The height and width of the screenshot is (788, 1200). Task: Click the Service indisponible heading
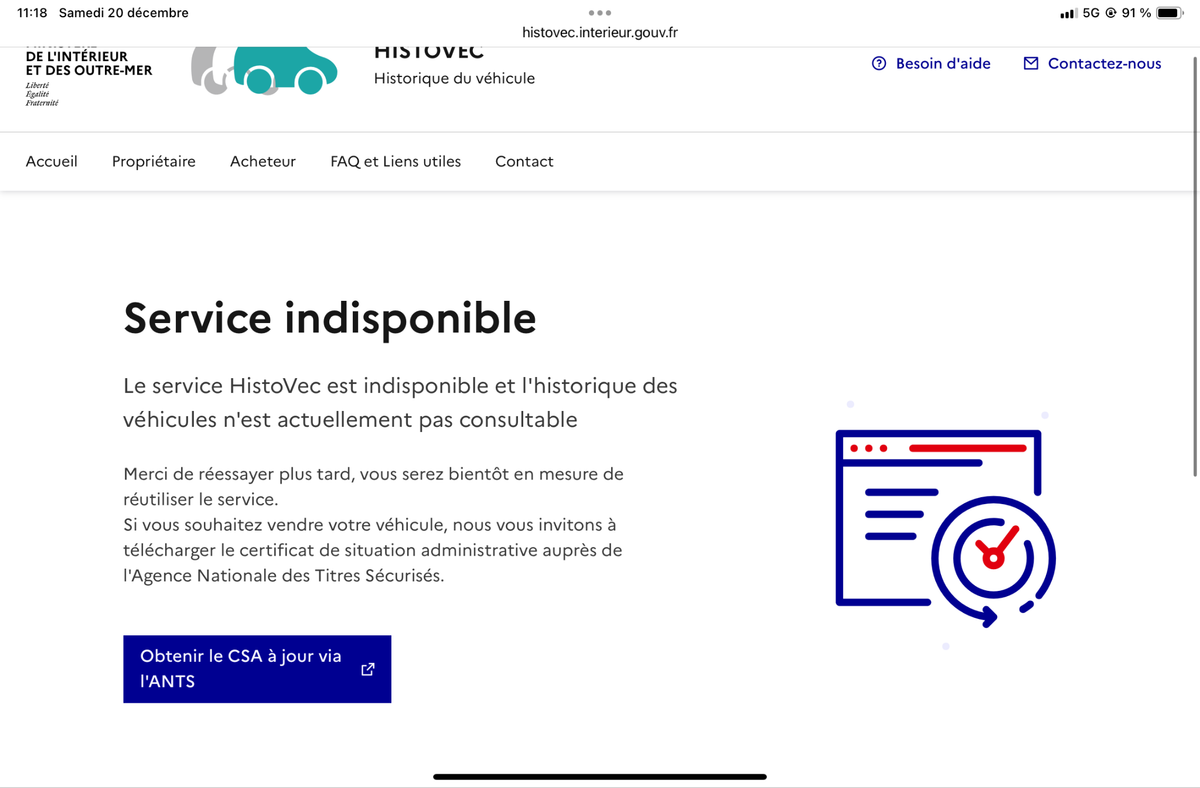point(330,318)
